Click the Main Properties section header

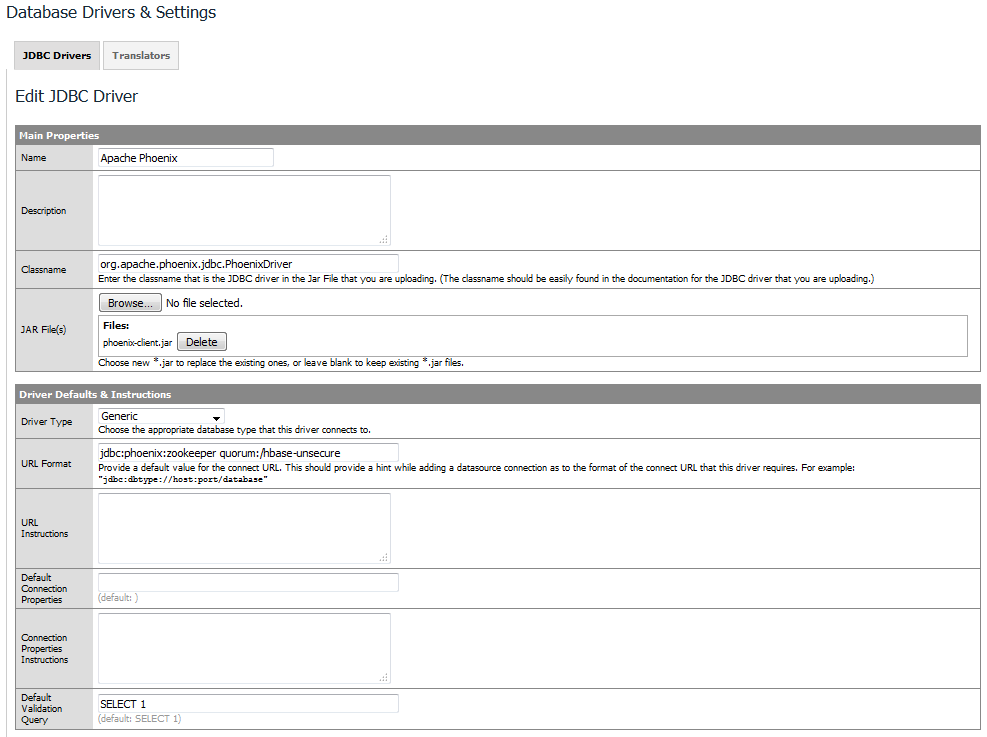click(x=60, y=135)
